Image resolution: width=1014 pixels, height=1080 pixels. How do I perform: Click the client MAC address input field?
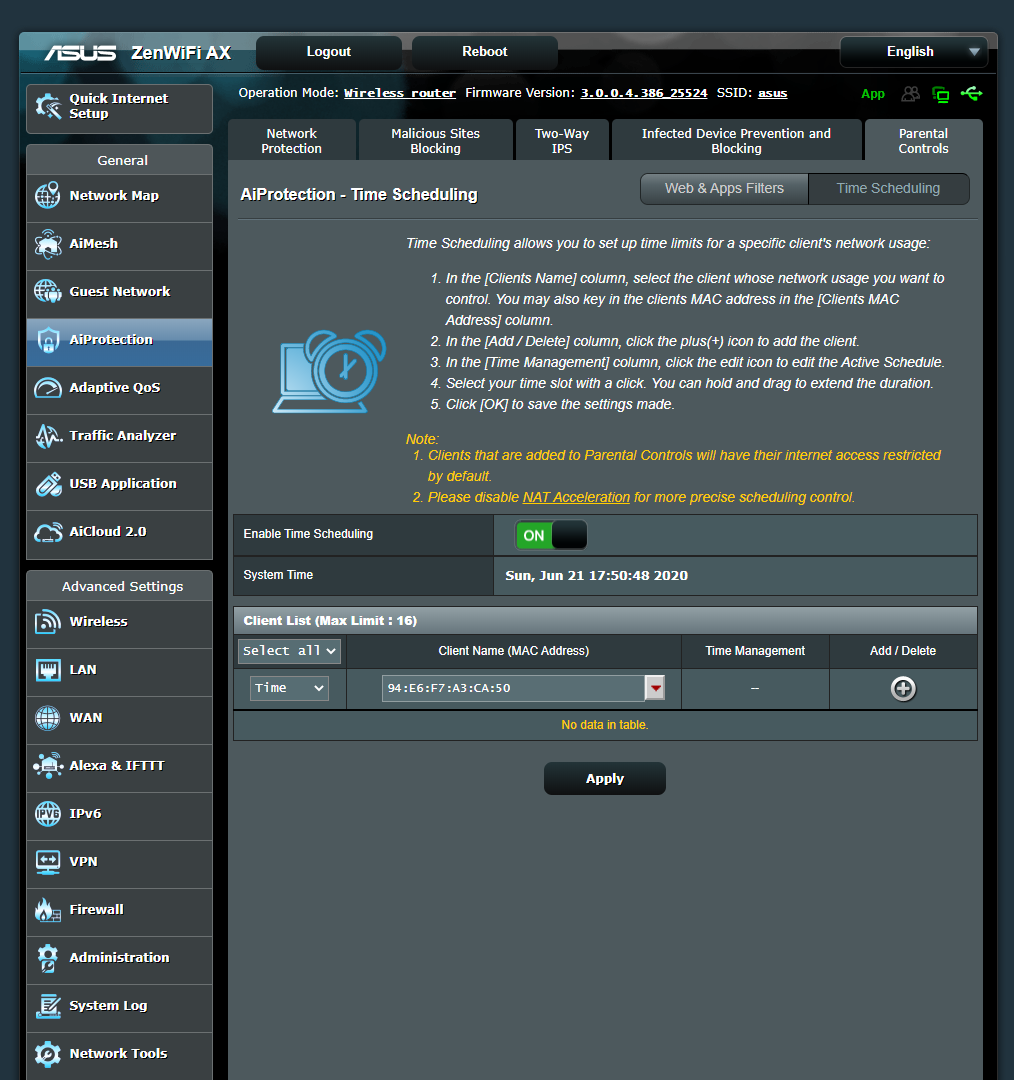pyautogui.click(x=513, y=688)
